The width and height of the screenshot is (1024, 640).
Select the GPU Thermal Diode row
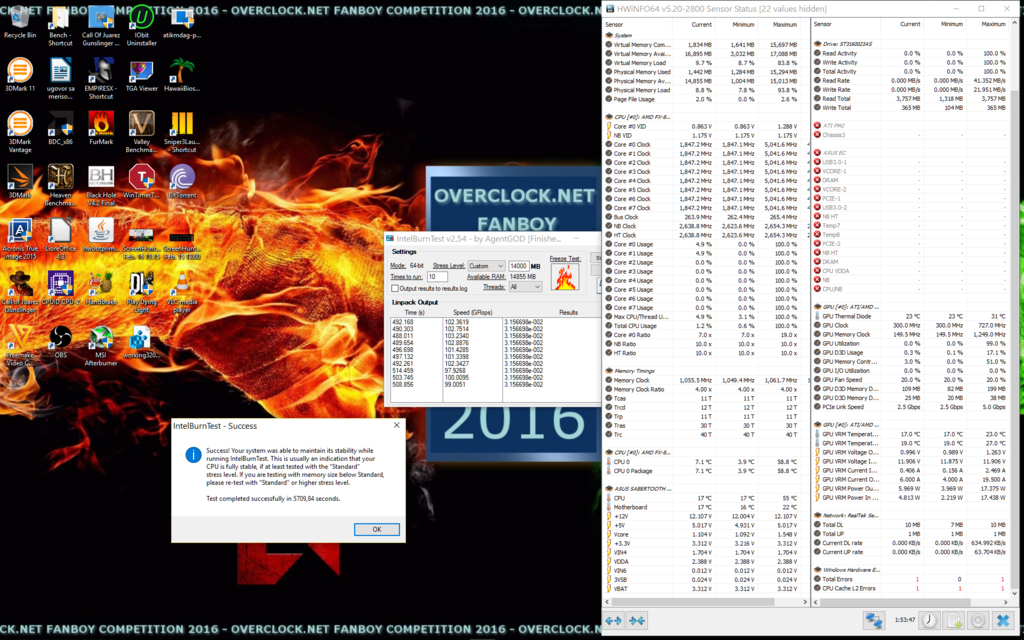(911, 316)
